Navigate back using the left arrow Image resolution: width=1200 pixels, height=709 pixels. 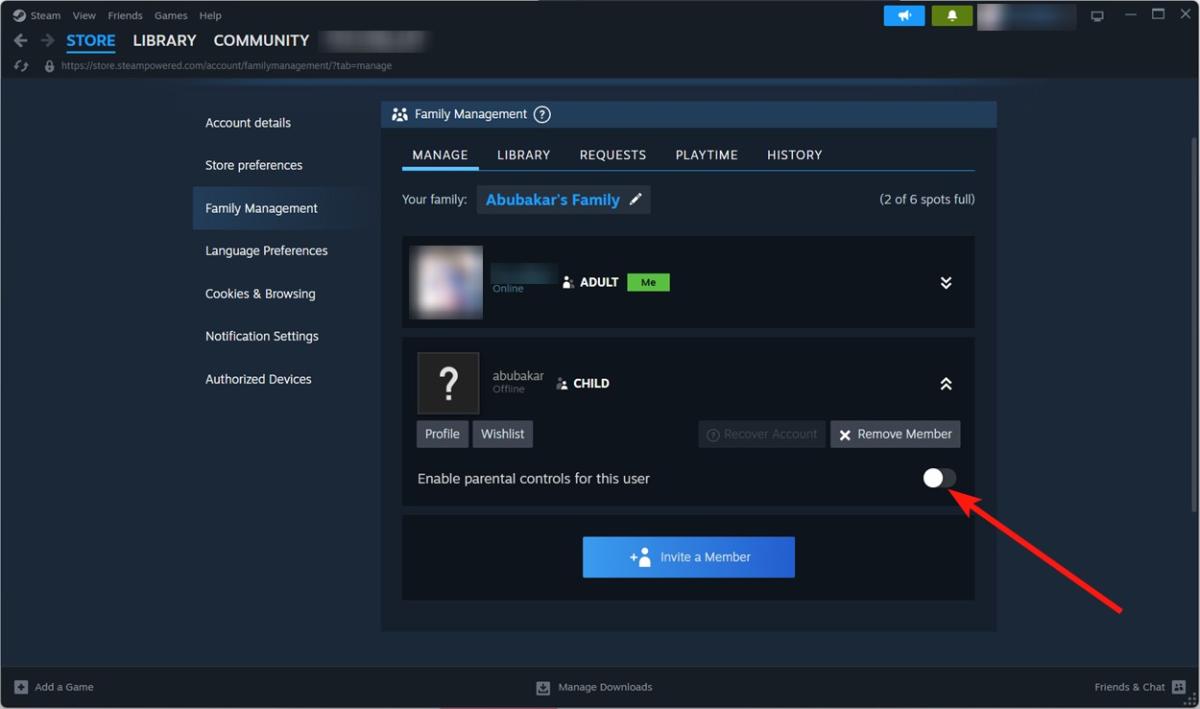(20, 40)
